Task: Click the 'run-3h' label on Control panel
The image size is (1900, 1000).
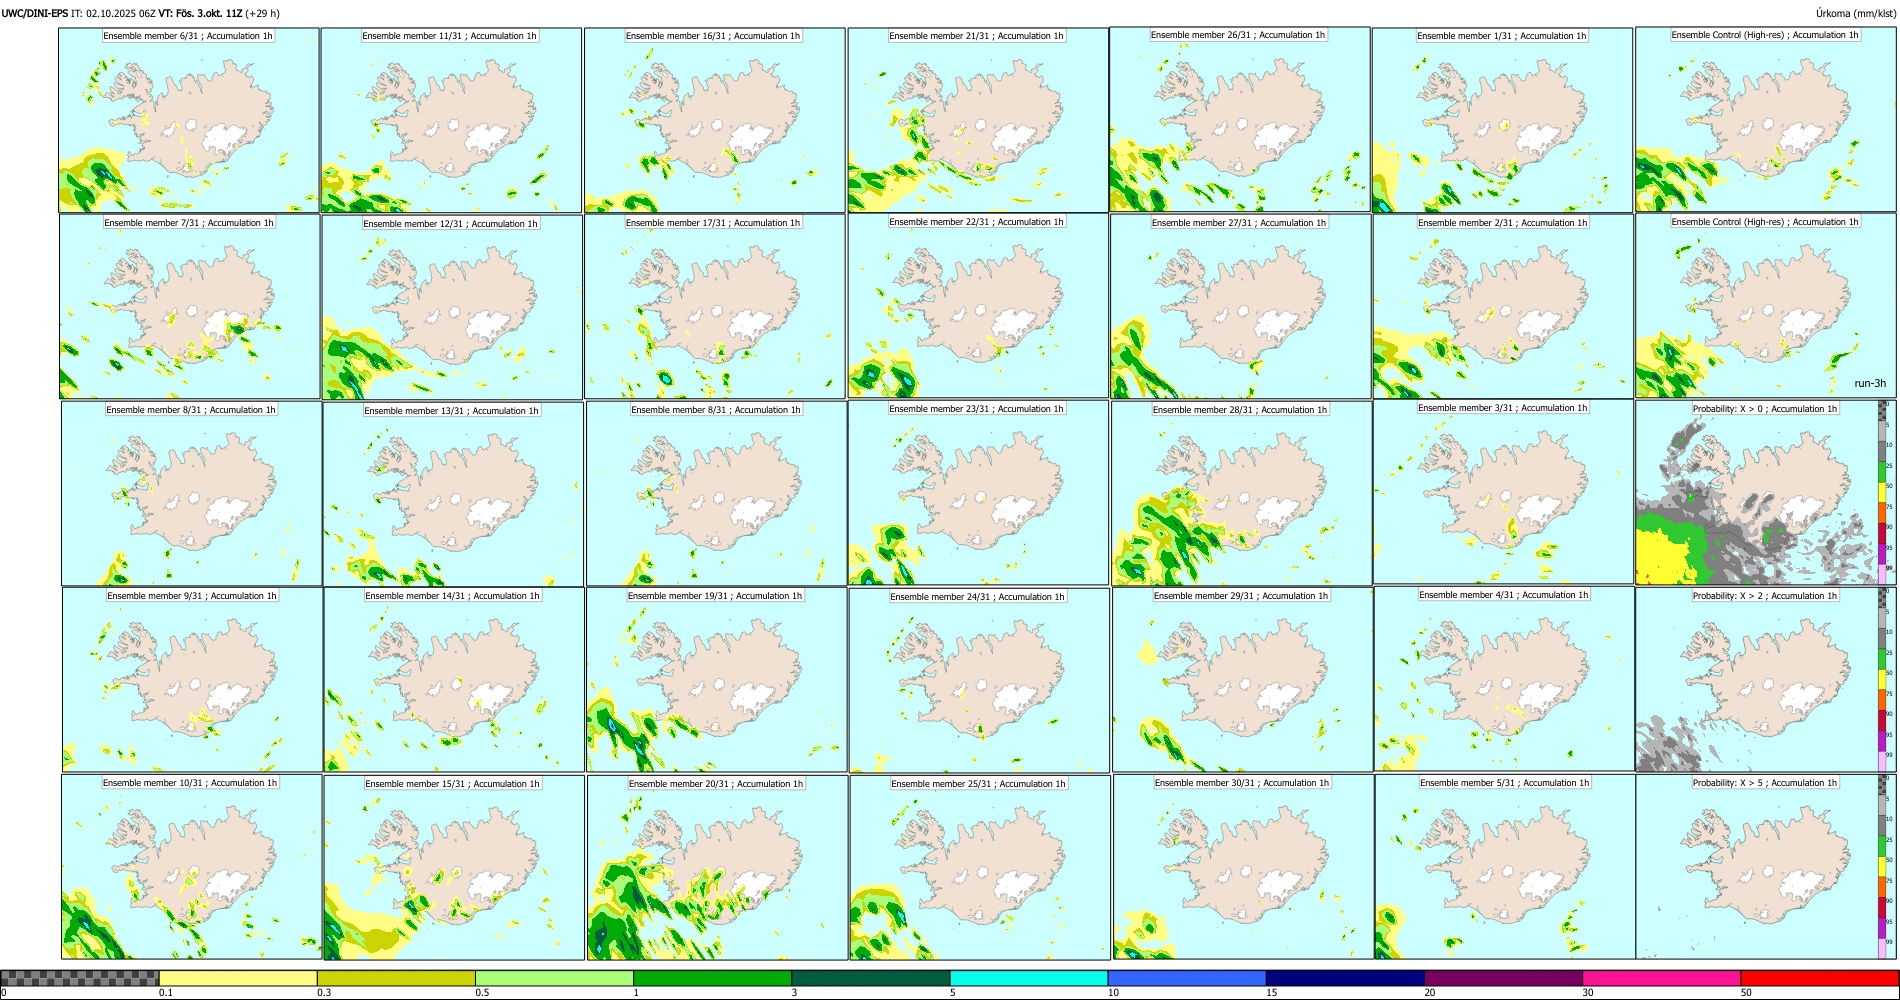Action: tap(1870, 383)
